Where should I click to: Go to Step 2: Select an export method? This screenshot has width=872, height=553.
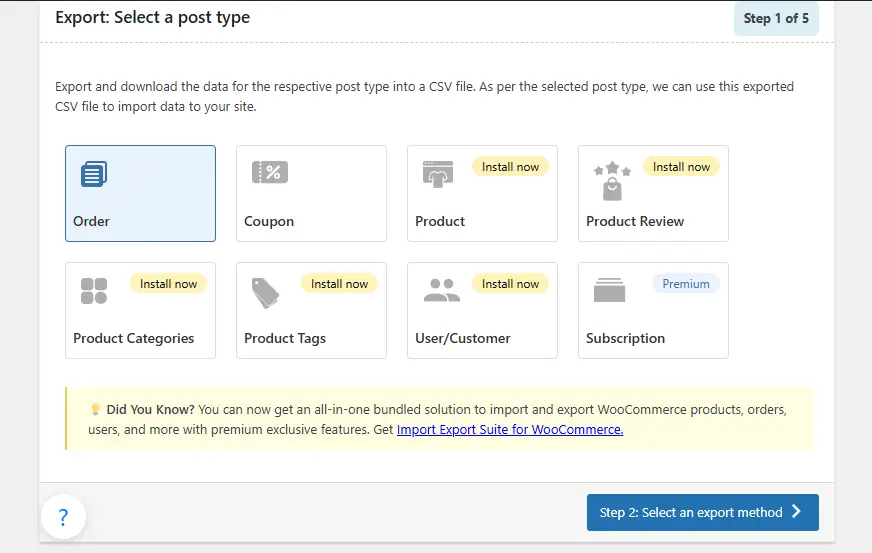pyautogui.click(x=702, y=512)
